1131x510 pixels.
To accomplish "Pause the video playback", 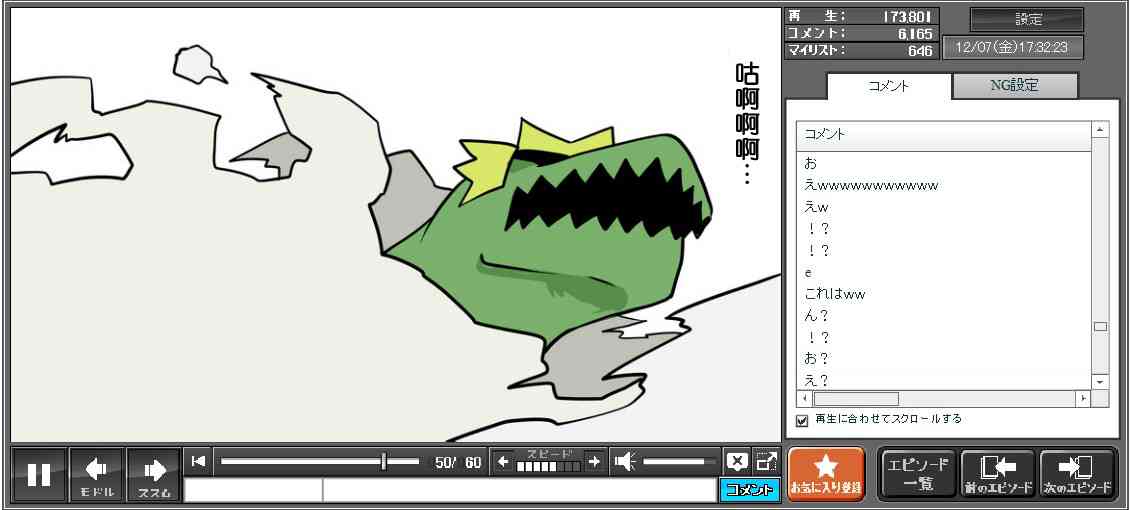I will click(39, 474).
